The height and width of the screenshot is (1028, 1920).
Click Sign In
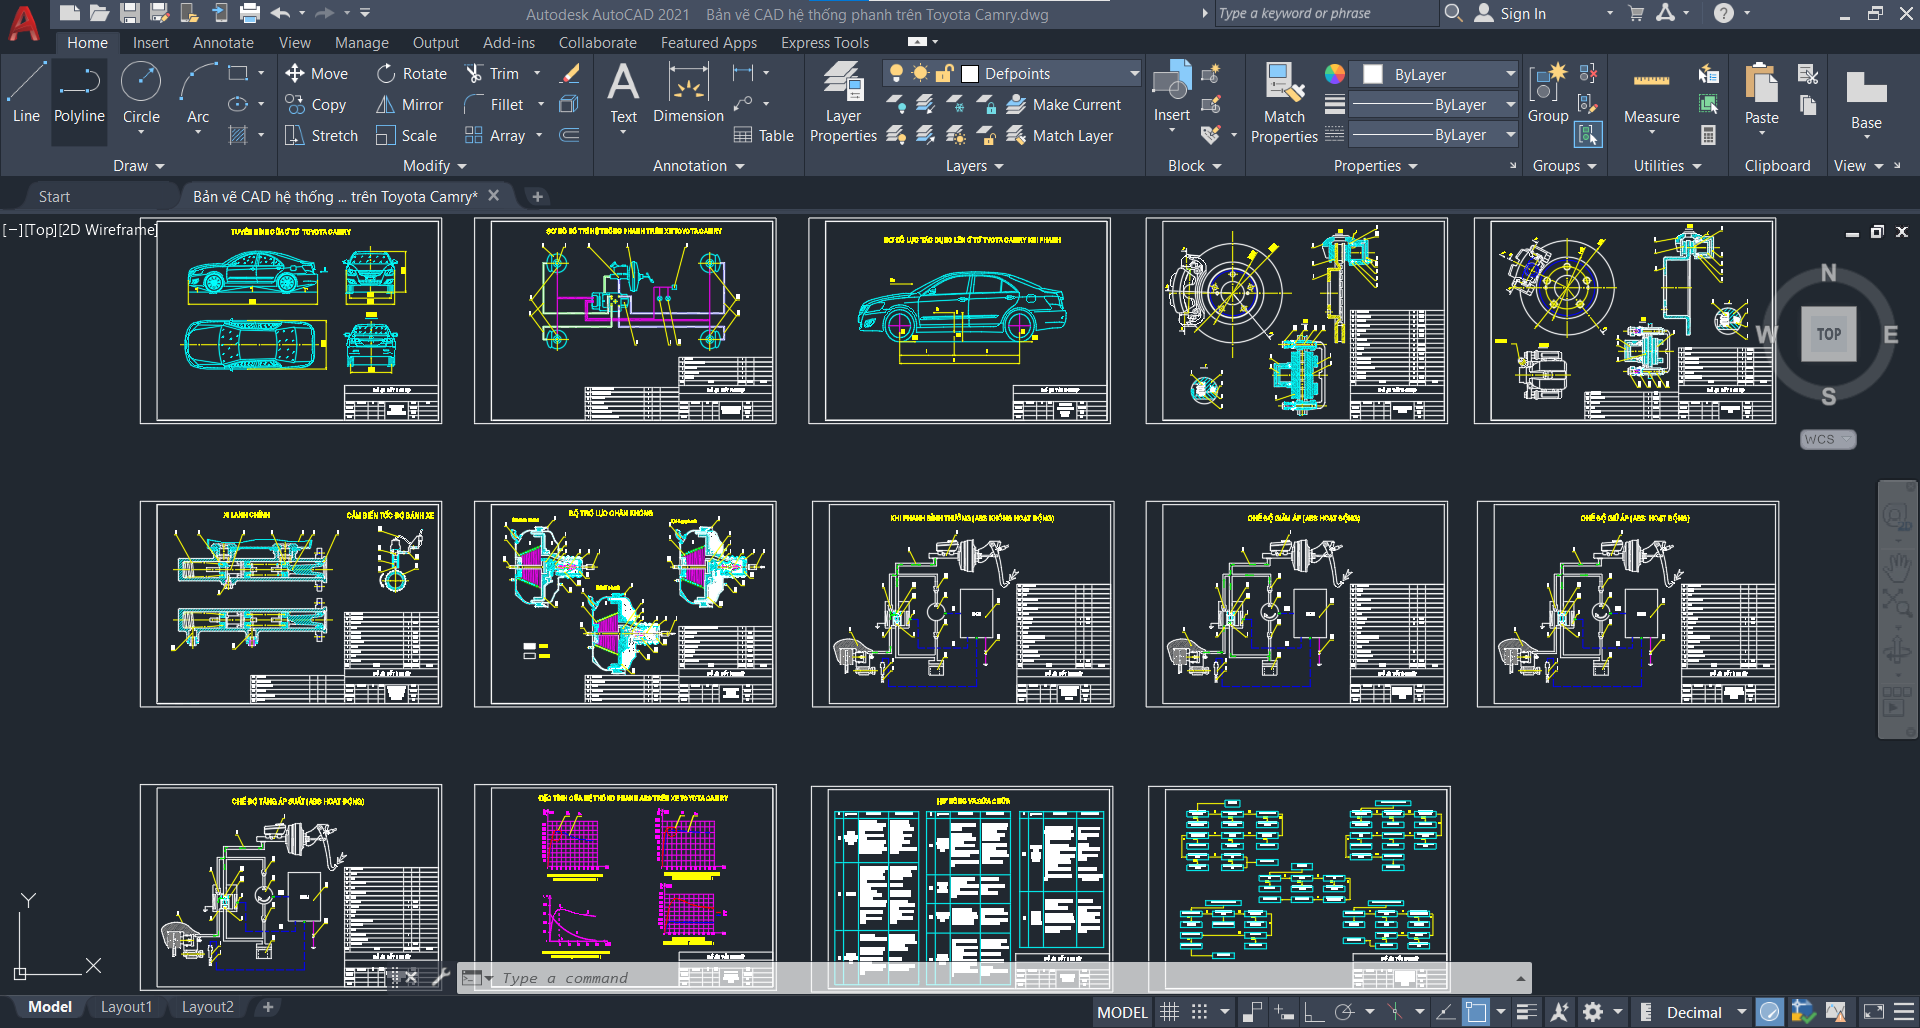coord(1510,13)
